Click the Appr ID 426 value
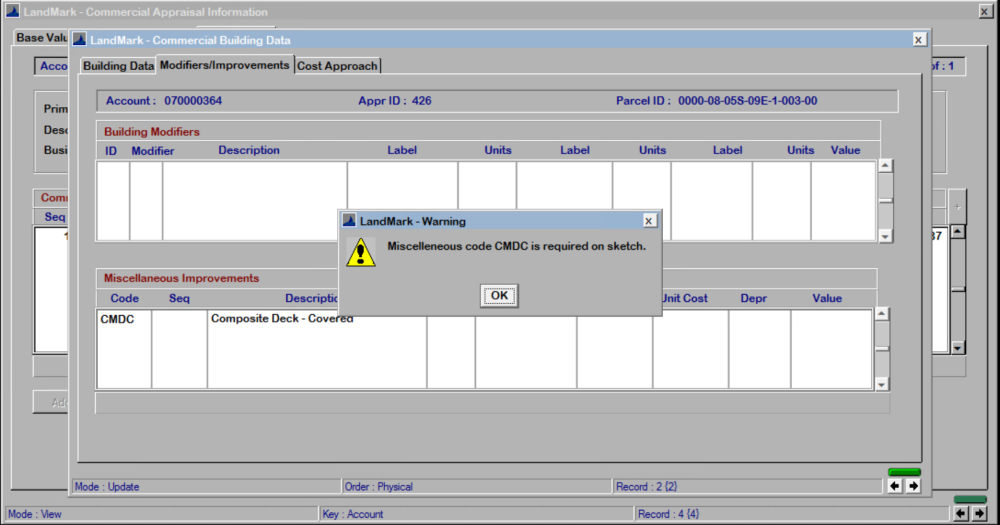The height and width of the screenshot is (525, 1000). (422, 101)
